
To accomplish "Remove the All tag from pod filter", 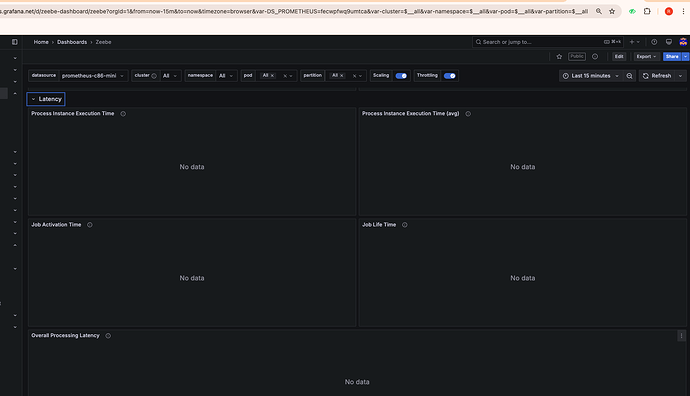I will (272, 76).
